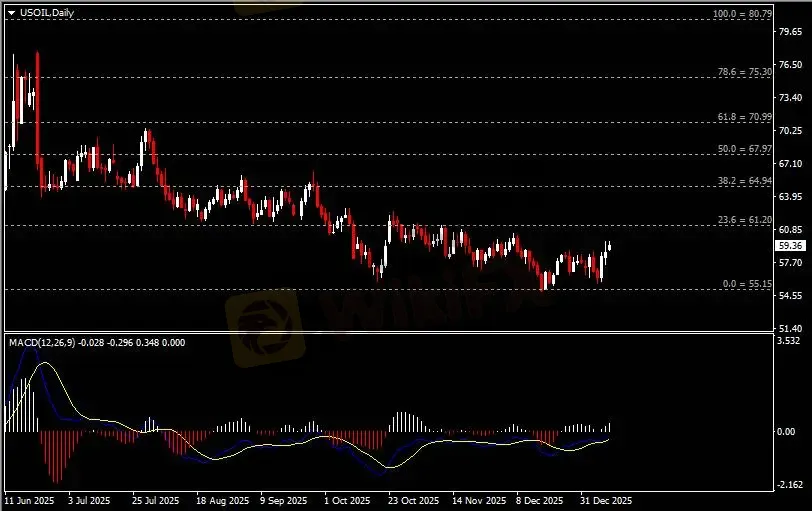Viewport: 812px width, 511px height.
Task: Open the dropdown arrow beside USOIL,Daily
Action: [11, 13]
